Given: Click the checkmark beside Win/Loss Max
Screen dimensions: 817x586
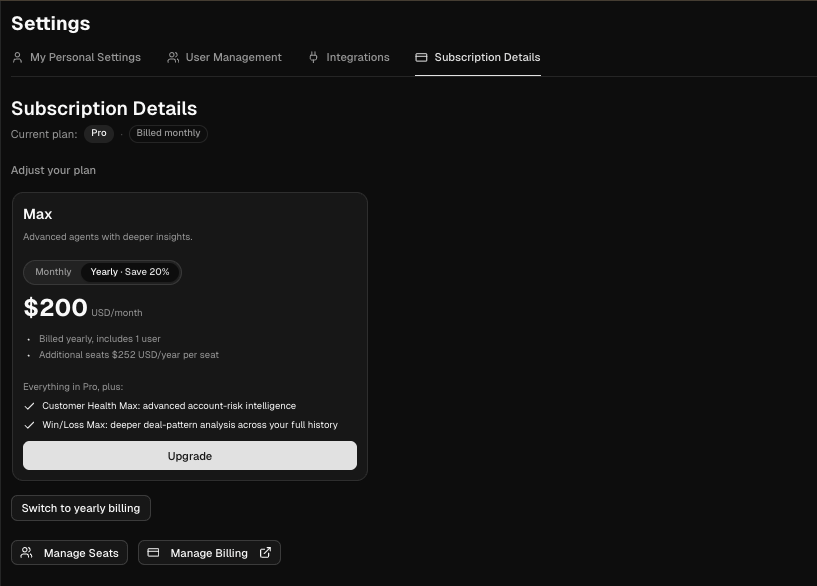Looking at the screenshot, I should coord(29,425).
